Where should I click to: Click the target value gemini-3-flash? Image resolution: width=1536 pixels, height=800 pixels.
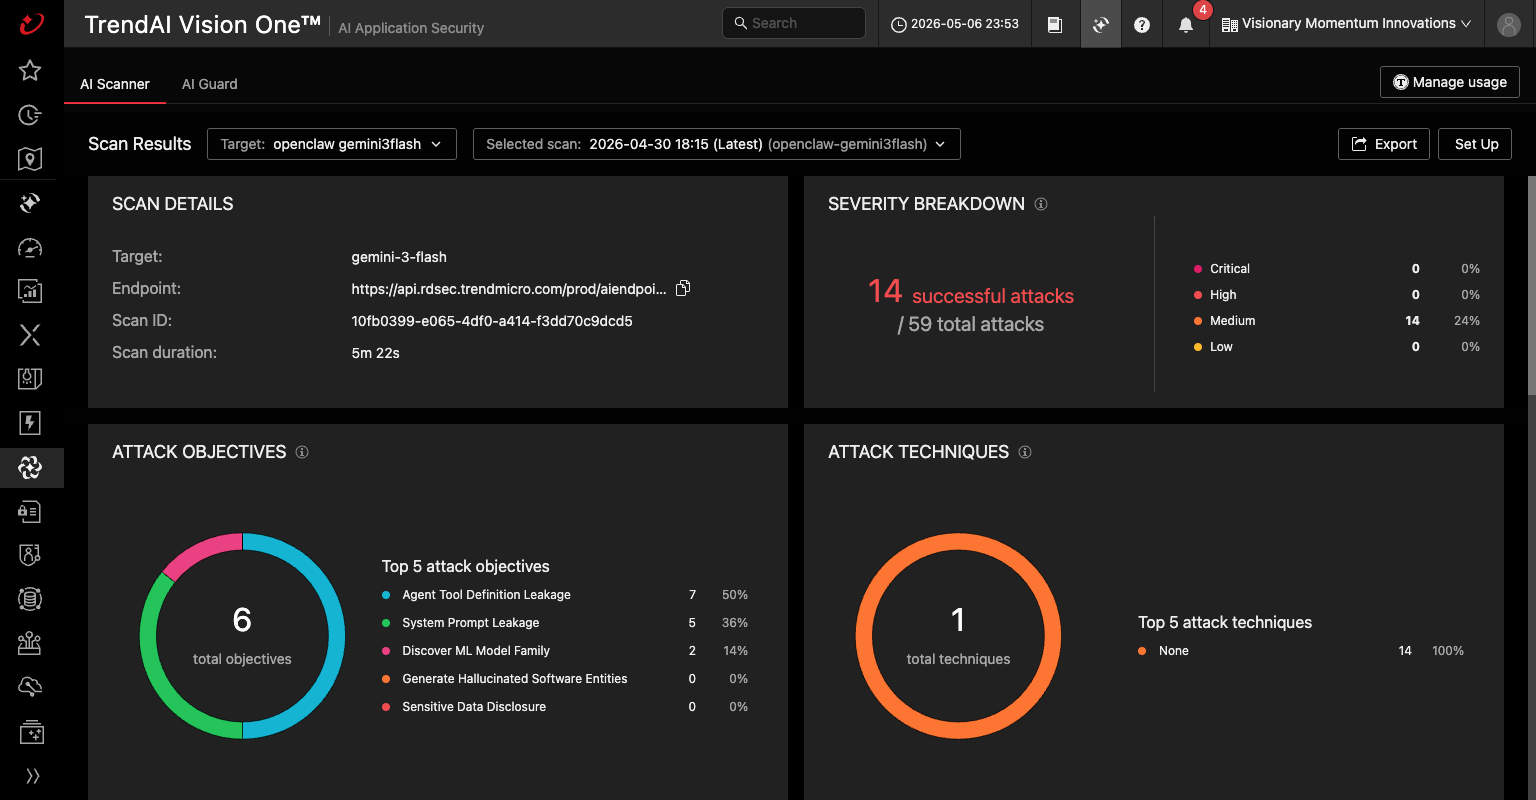tap(399, 257)
